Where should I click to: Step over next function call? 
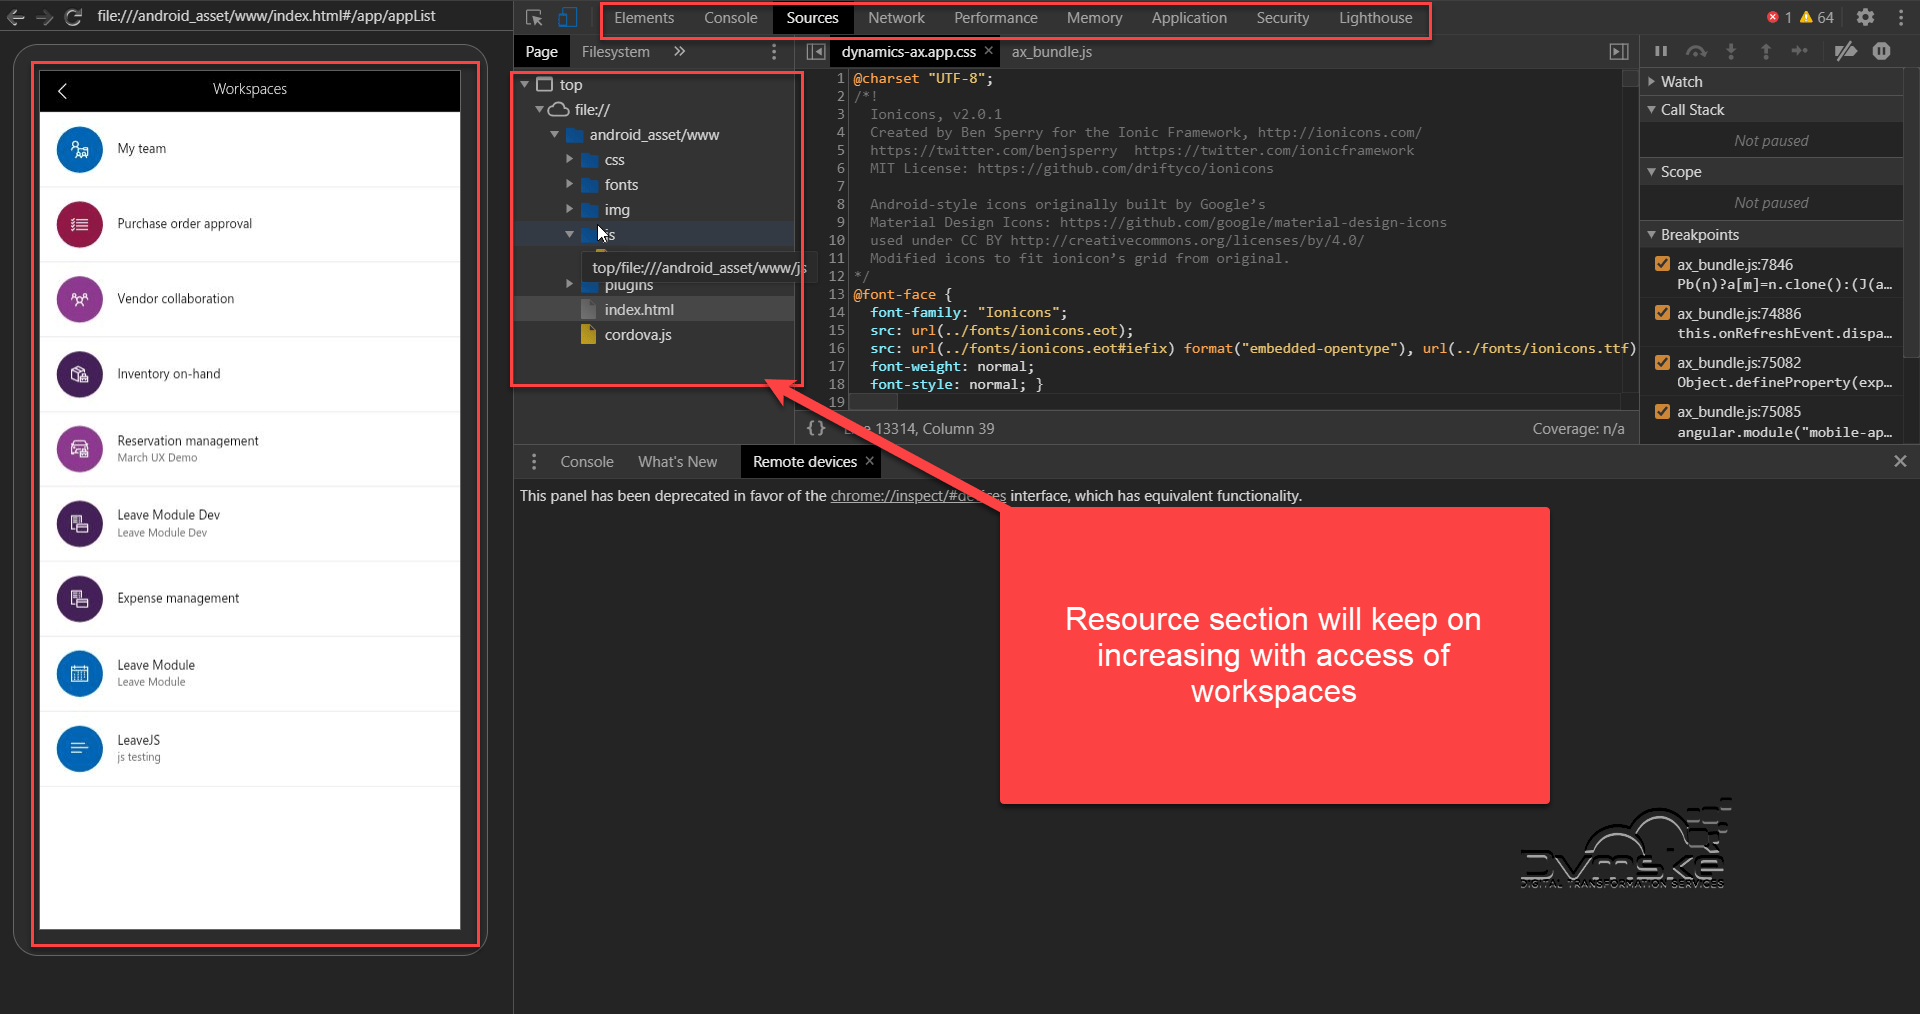pyautogui.click(x=1696, y=51)
